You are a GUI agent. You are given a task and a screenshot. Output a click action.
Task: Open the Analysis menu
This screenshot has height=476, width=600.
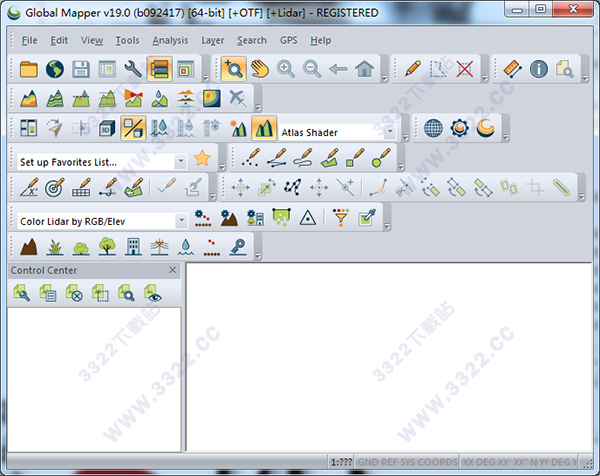pos(170,40)
